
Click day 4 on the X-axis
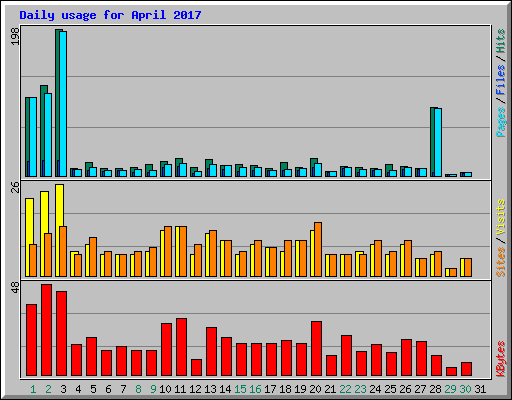[x=78, y=389]
